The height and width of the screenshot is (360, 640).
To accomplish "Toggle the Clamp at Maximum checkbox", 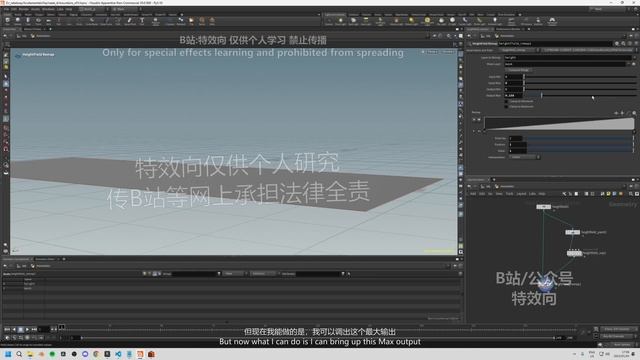I will tap(506, 107).
